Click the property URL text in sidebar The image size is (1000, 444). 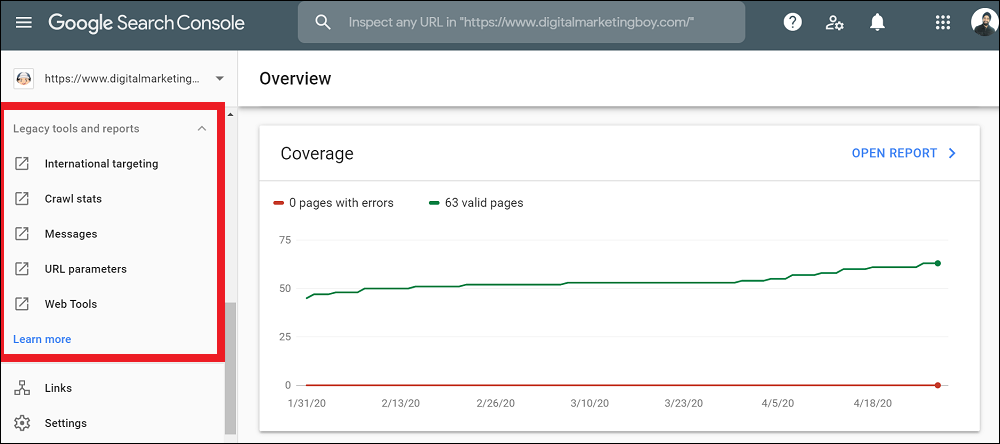(122, 79)
